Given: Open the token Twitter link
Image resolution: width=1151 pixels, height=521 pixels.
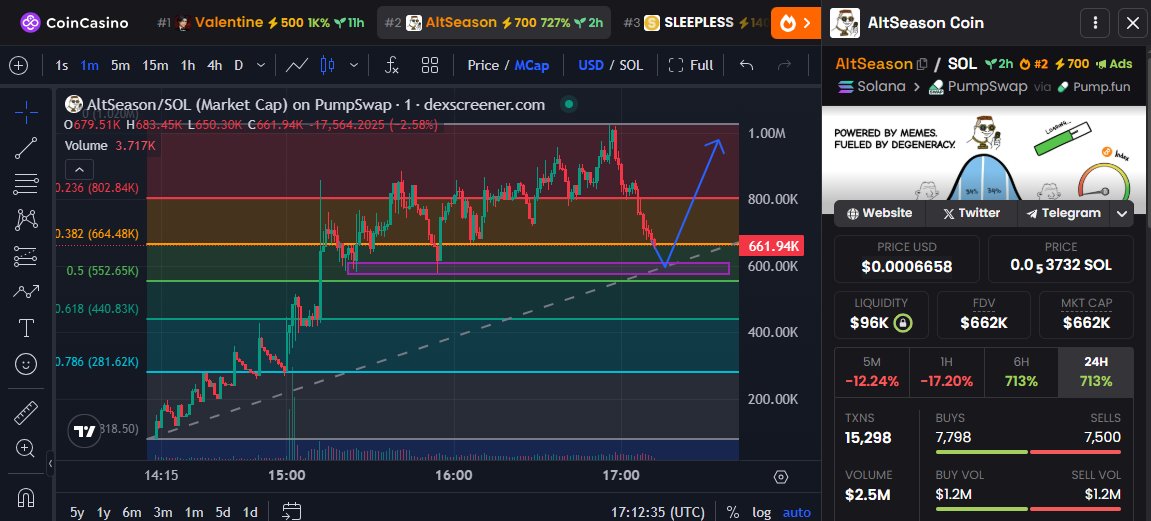Looking at the screenshot, I should [x=971, y=214].
